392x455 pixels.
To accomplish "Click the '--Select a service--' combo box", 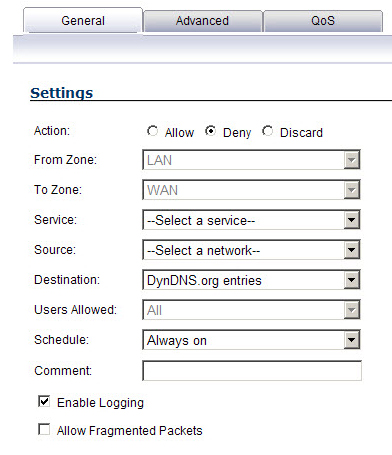I will click(x=251, y=220).
